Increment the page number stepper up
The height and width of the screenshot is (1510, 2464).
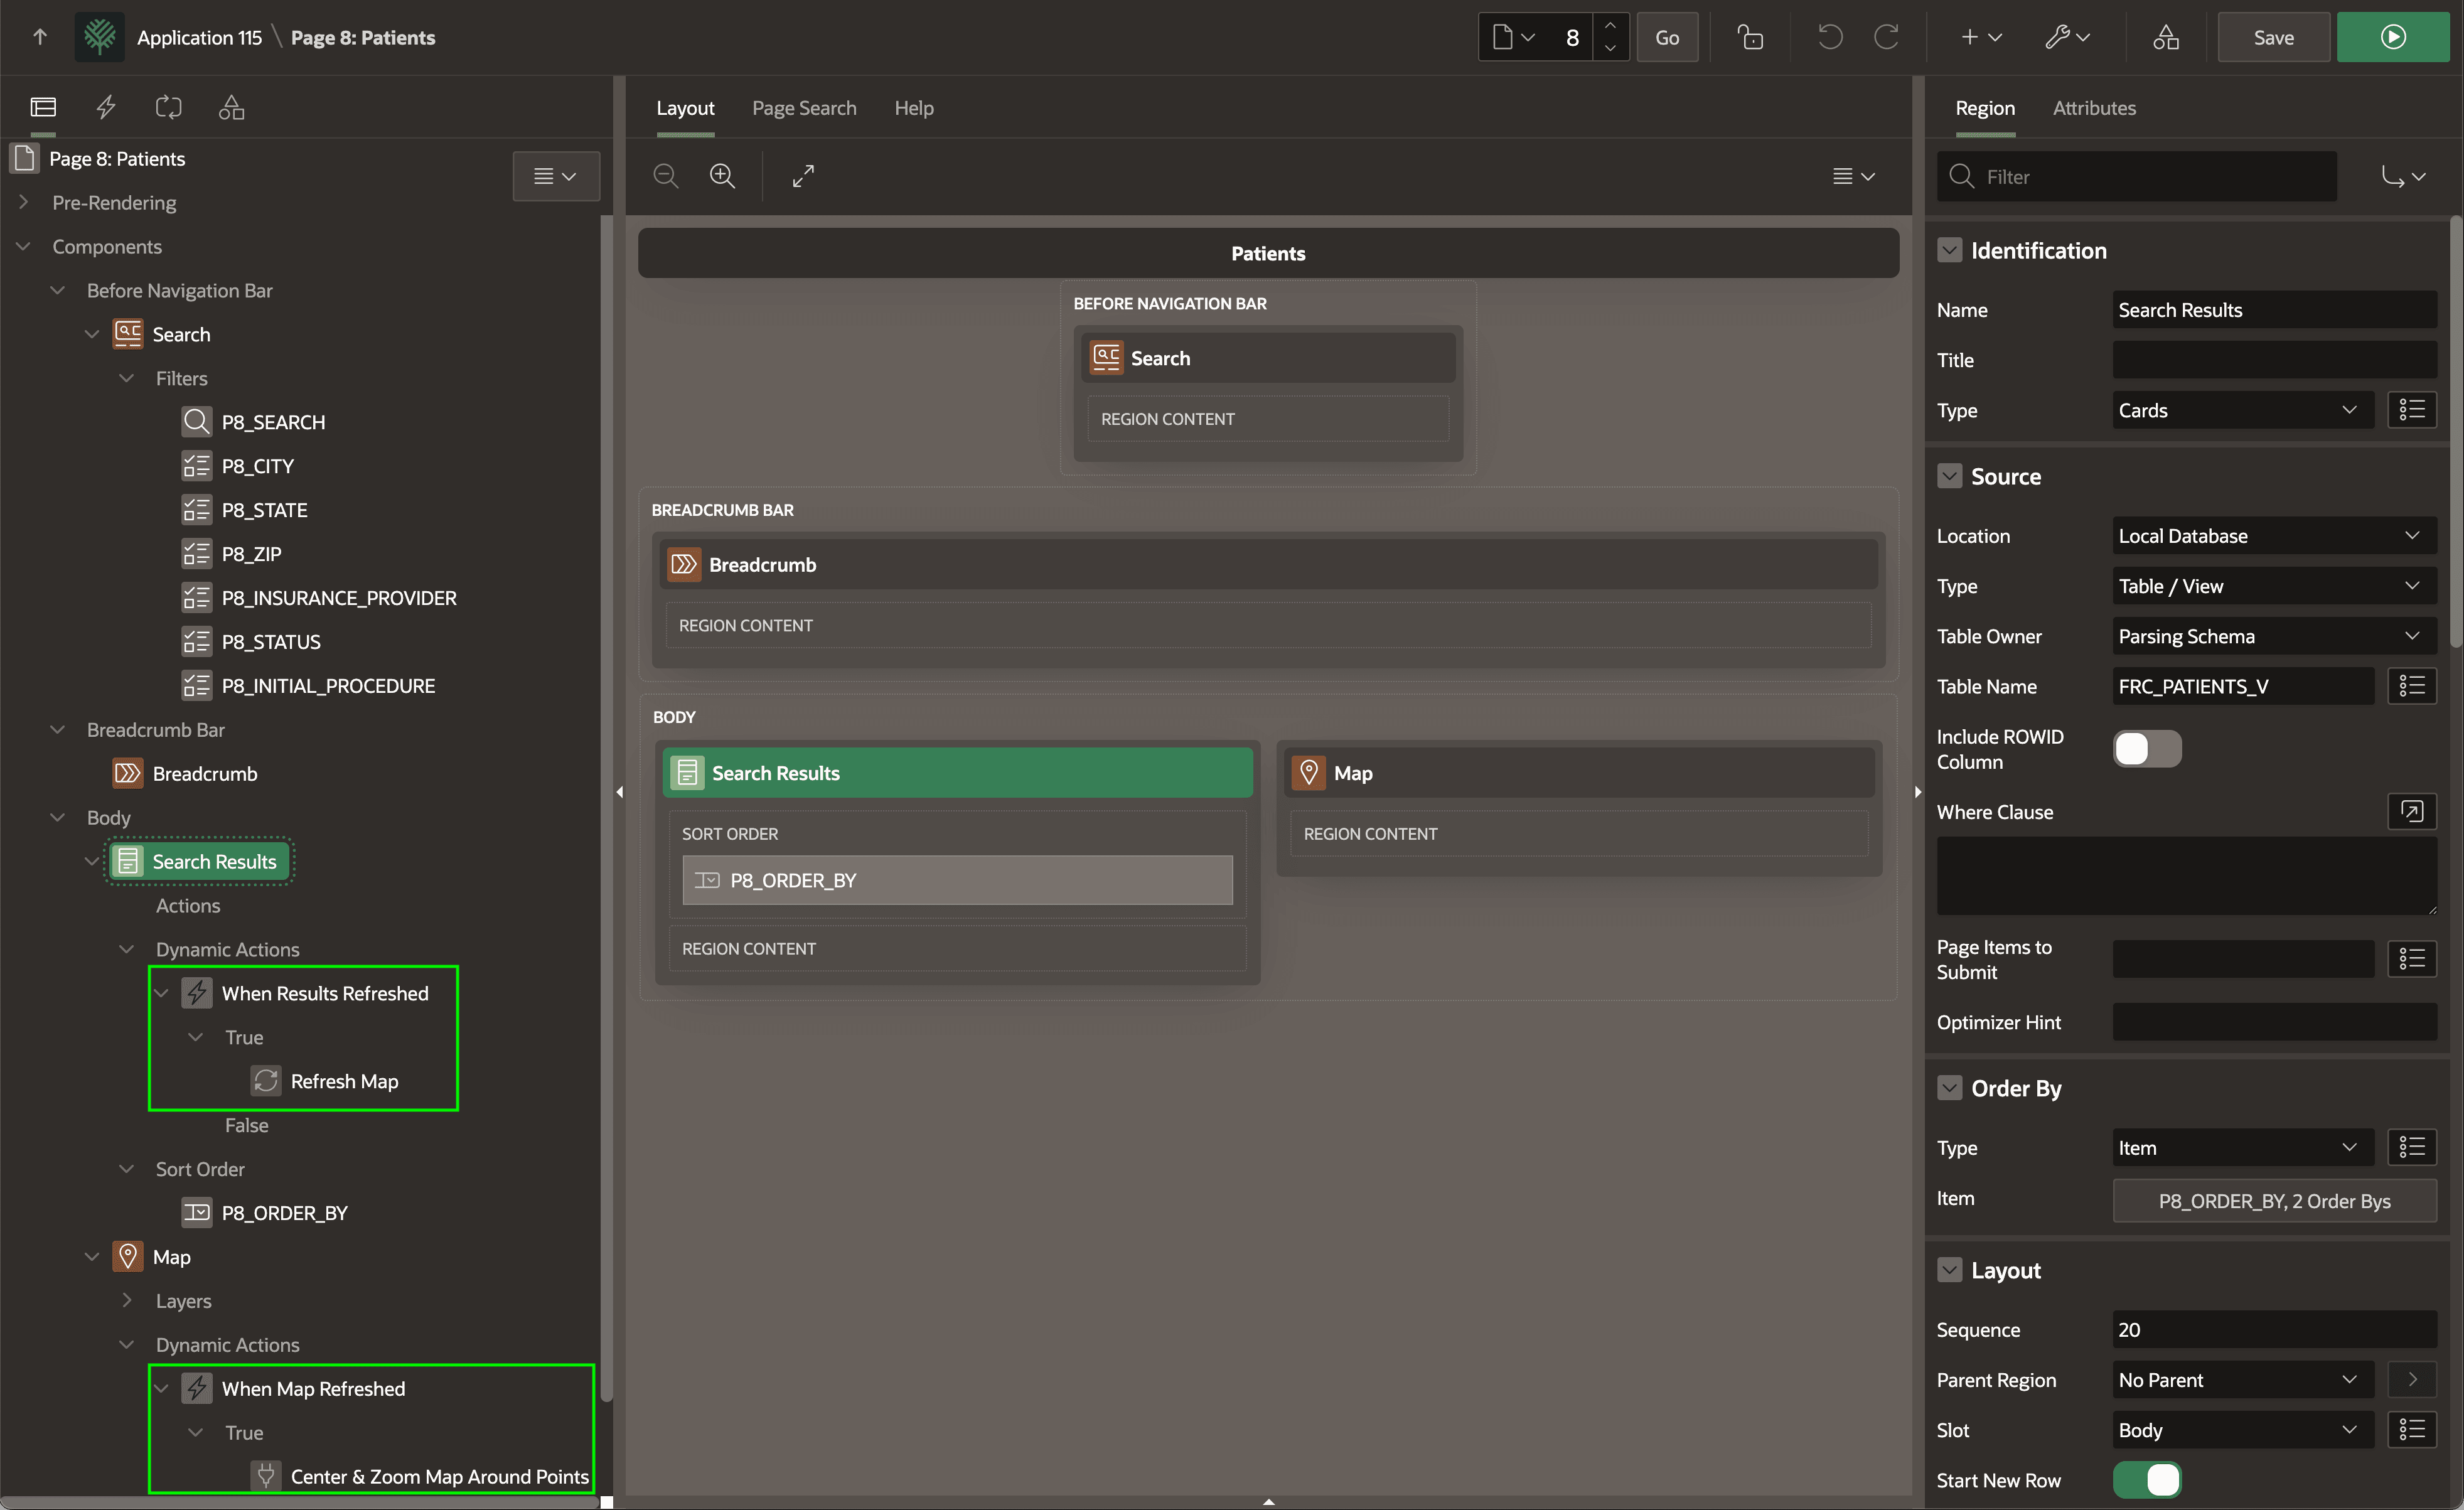(1610, 26)
